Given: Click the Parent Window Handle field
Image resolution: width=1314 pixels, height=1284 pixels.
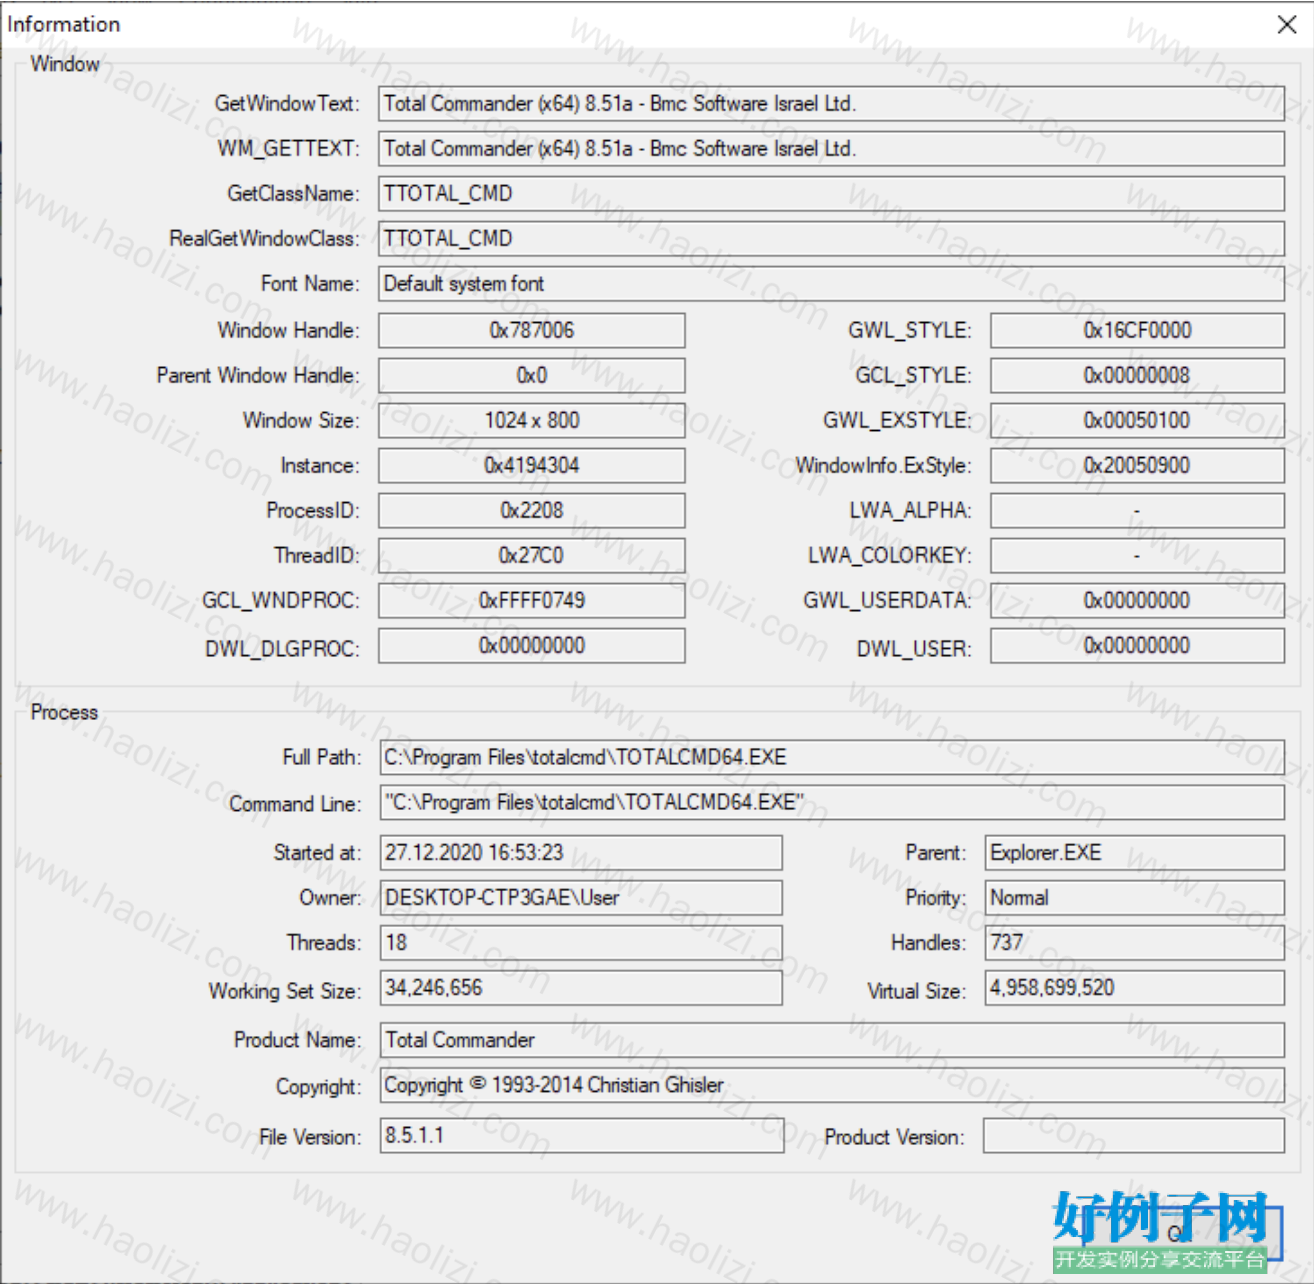Looking at the screenshot, I should 532,376.
